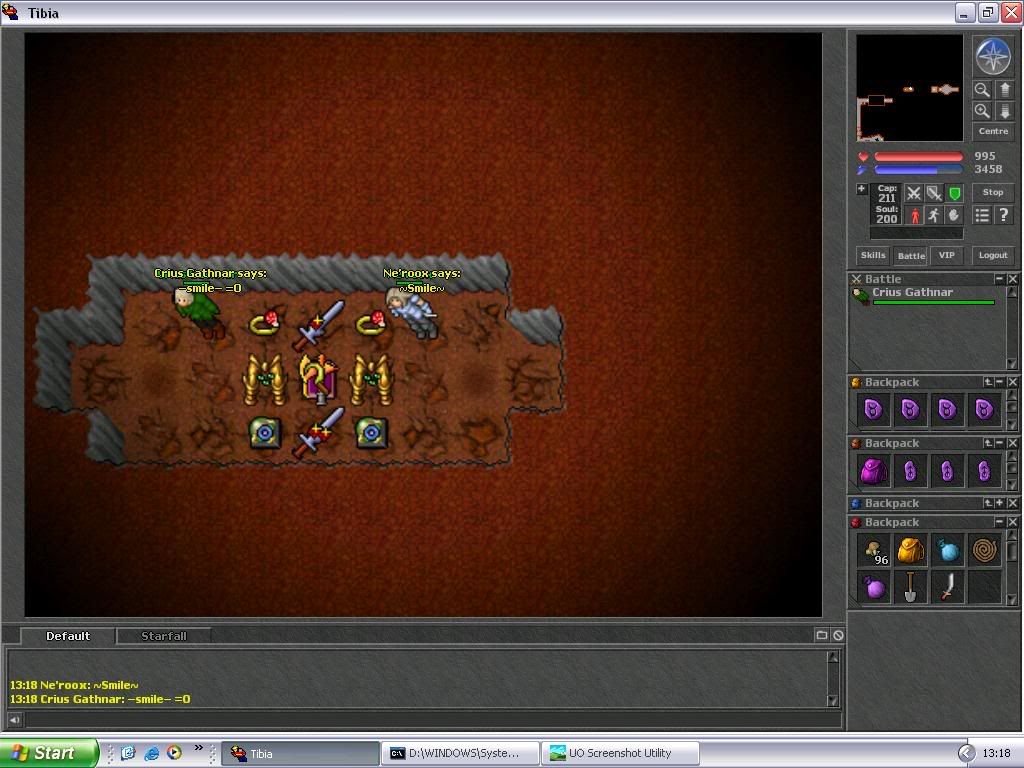Image resolution: width=1024 pixels, height=768 pixels.
Task: Click the Stop button
Action: pos(993,193)
